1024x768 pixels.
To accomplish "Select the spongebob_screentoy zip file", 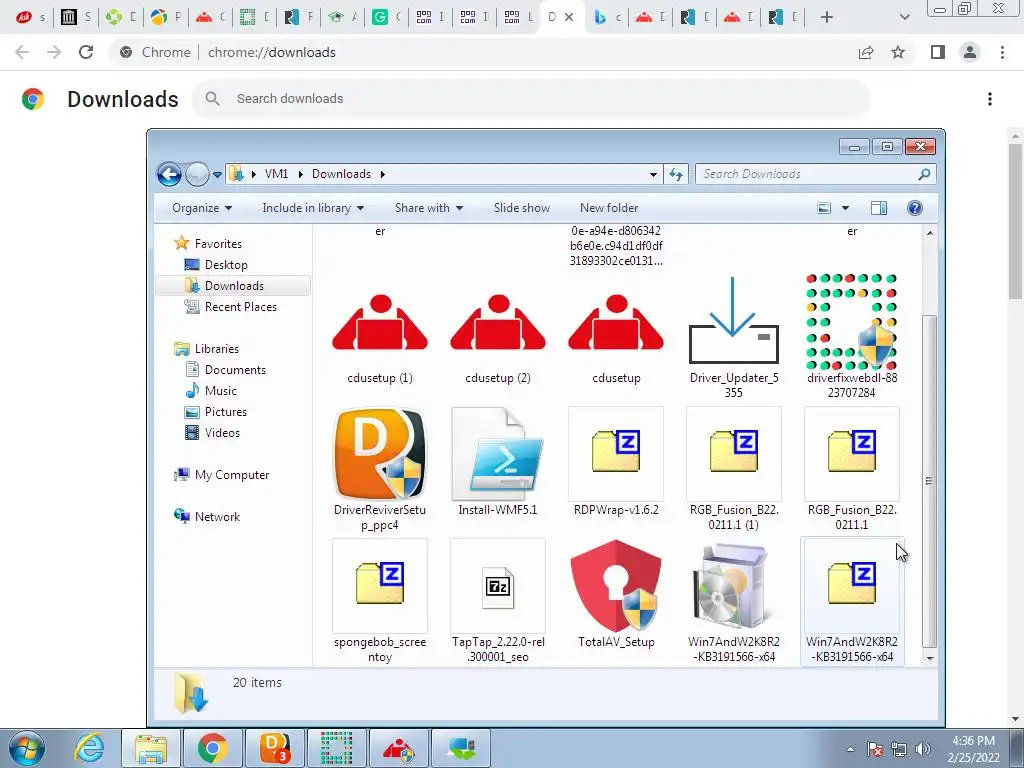I will (379, 586).
